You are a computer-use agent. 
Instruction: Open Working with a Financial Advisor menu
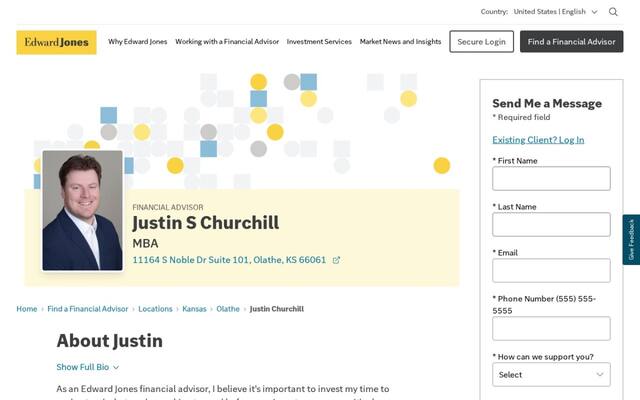pyautogui.click(x=227, y=42)
